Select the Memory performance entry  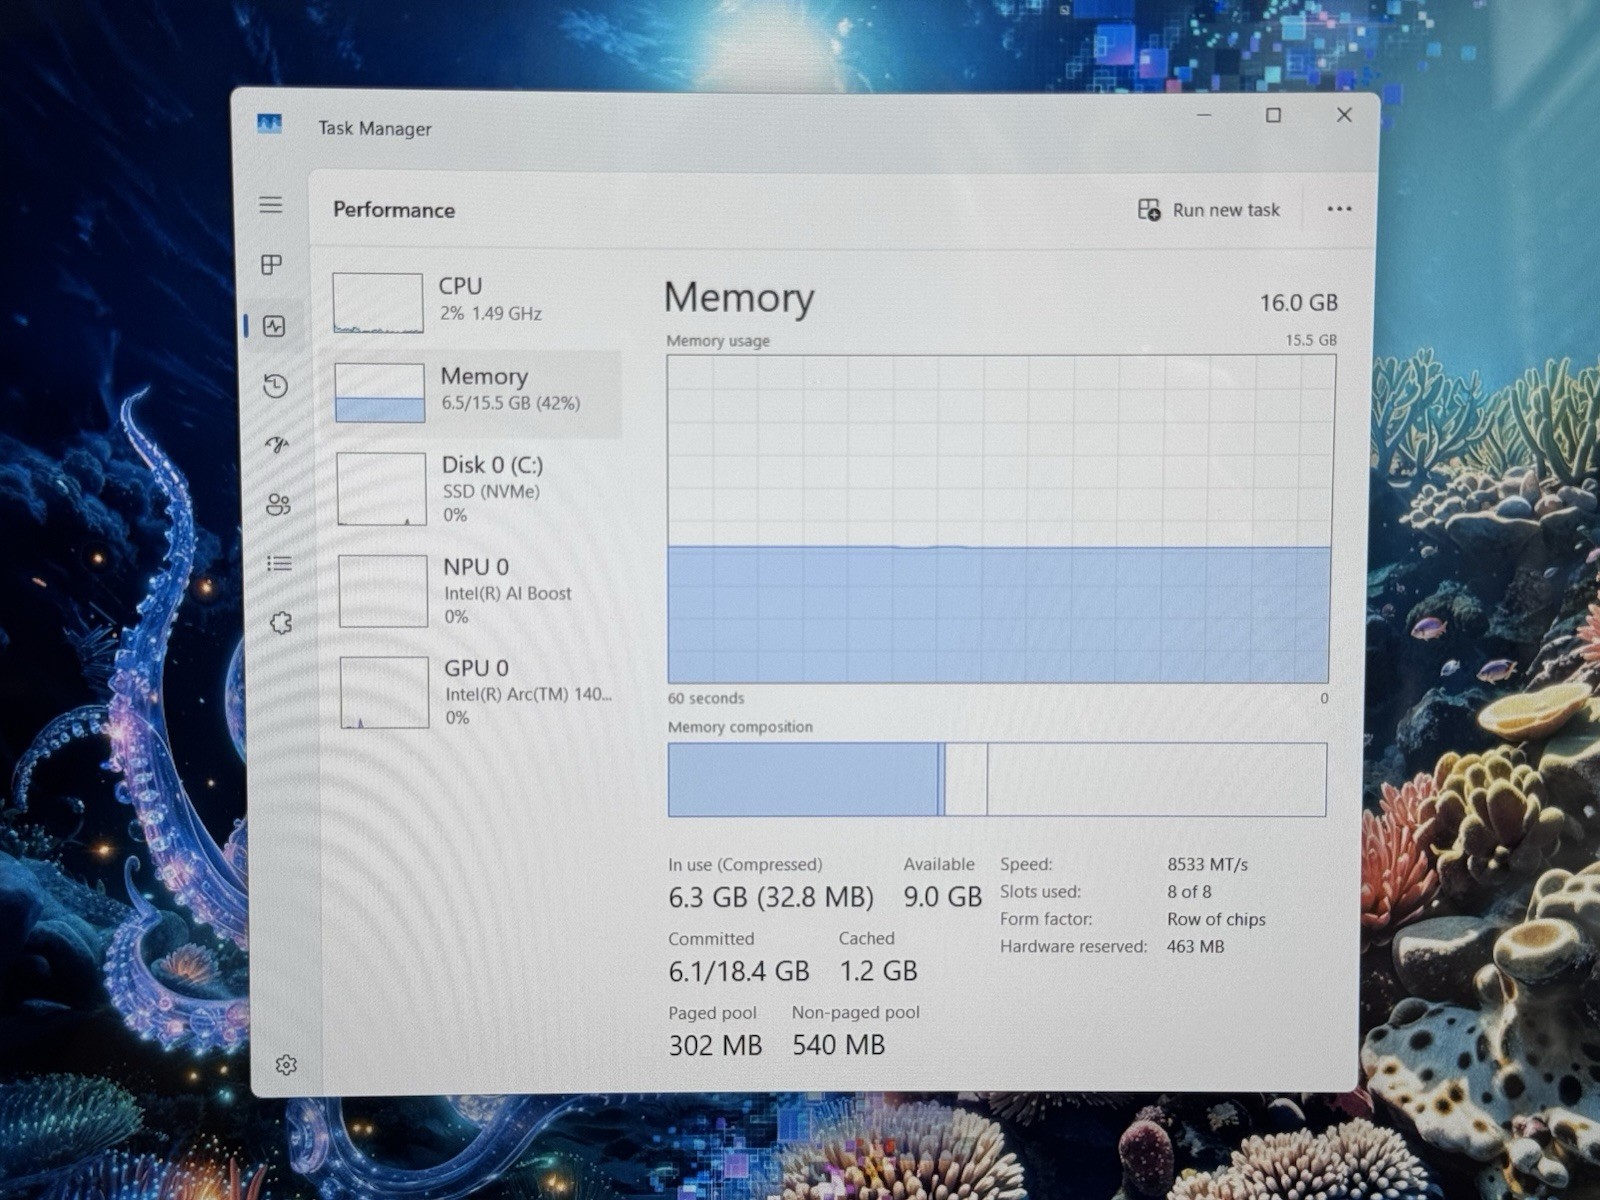coord(476,393)
